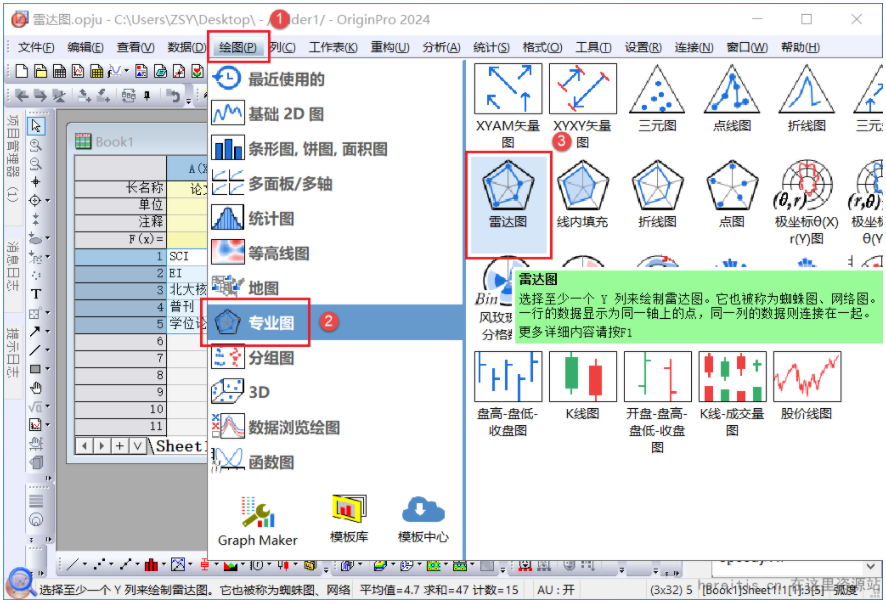
Task: Select row header 6 in Book1
Action: tap(120, 341)
